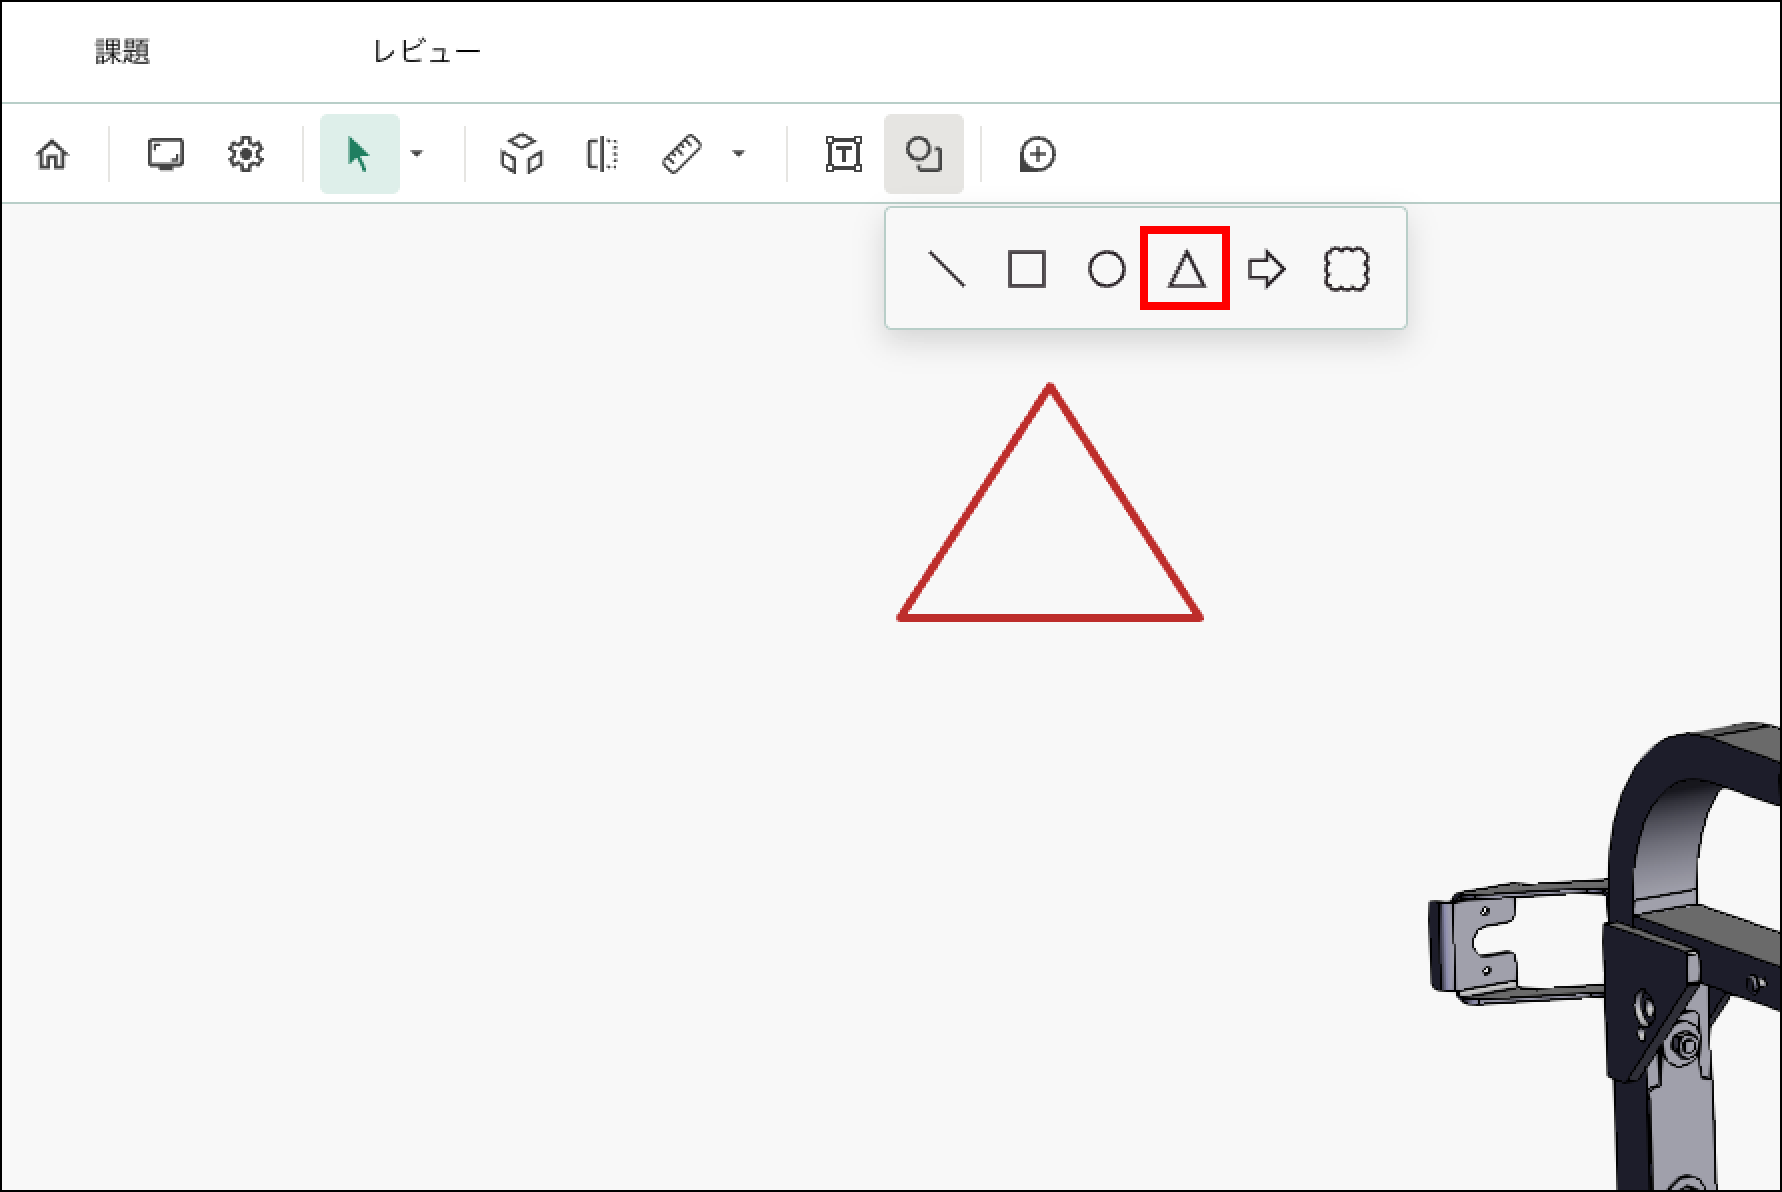Expand the pointer tool dropdown arrow

(x=418, y=154)
